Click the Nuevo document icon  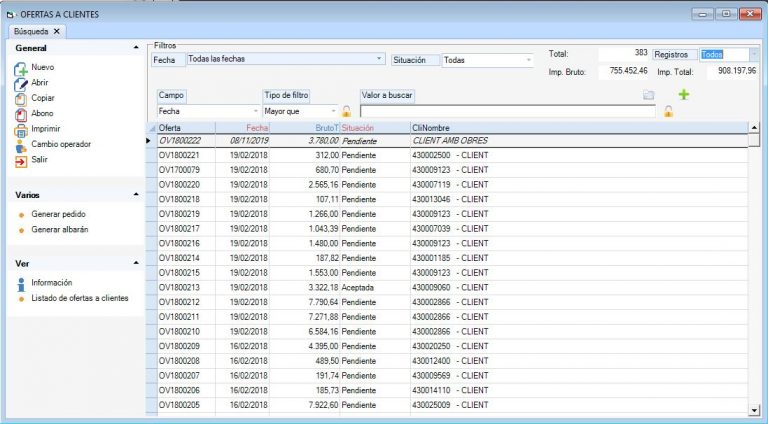(21, 69)
